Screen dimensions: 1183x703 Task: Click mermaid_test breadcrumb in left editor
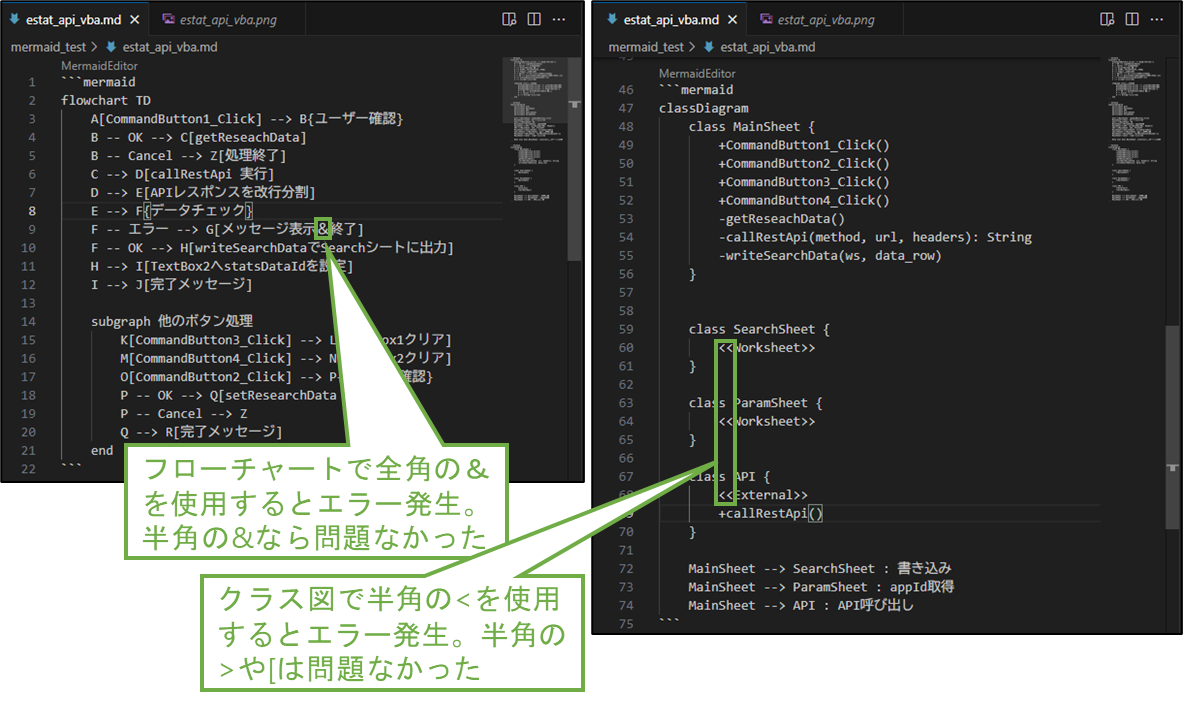coord(48,47)
